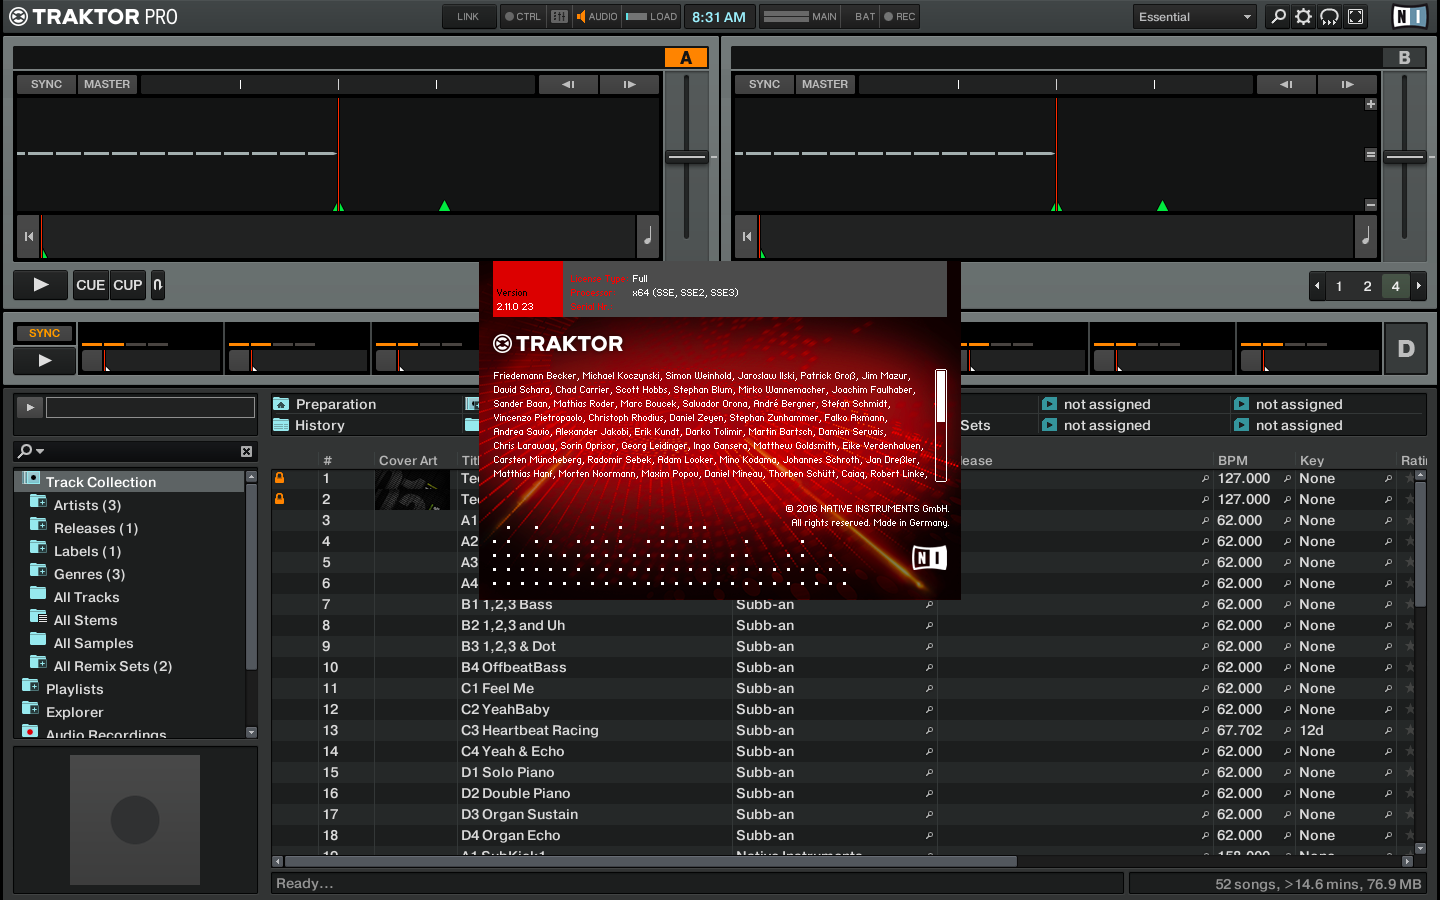Expand the Labels (1) tree node
The height and width of the screenshot is (900, 1440).
(x=38, y=549)
